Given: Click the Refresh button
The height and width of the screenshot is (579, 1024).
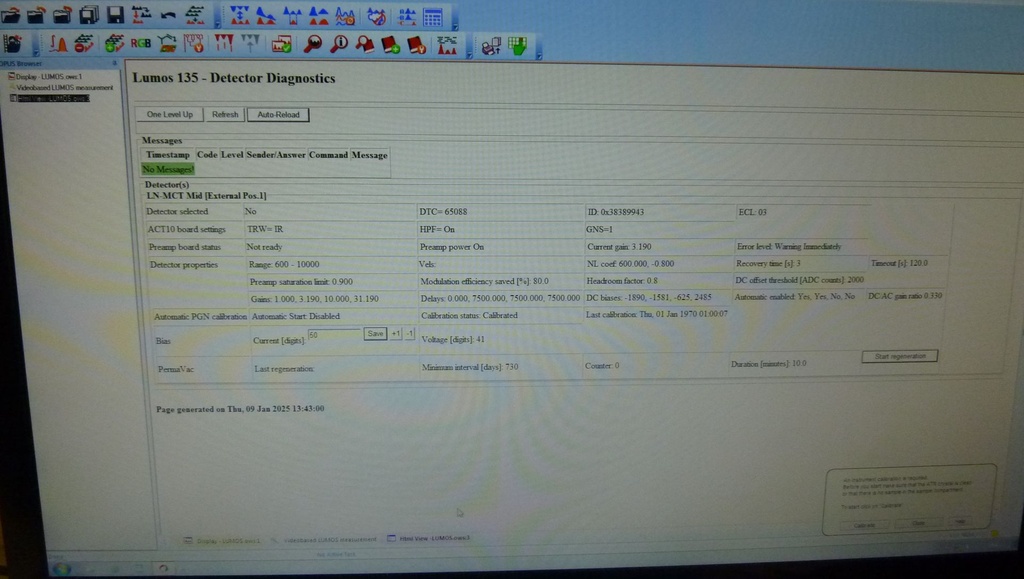Looking at the screenshot, I should coord(225,114).
